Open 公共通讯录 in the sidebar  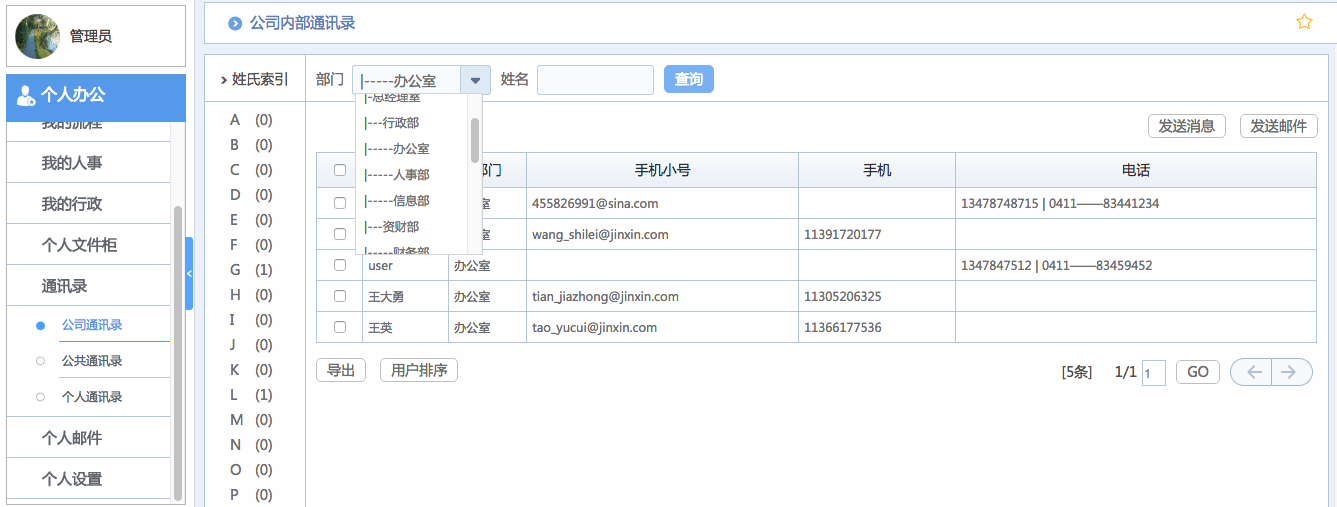tap(92, 361)
